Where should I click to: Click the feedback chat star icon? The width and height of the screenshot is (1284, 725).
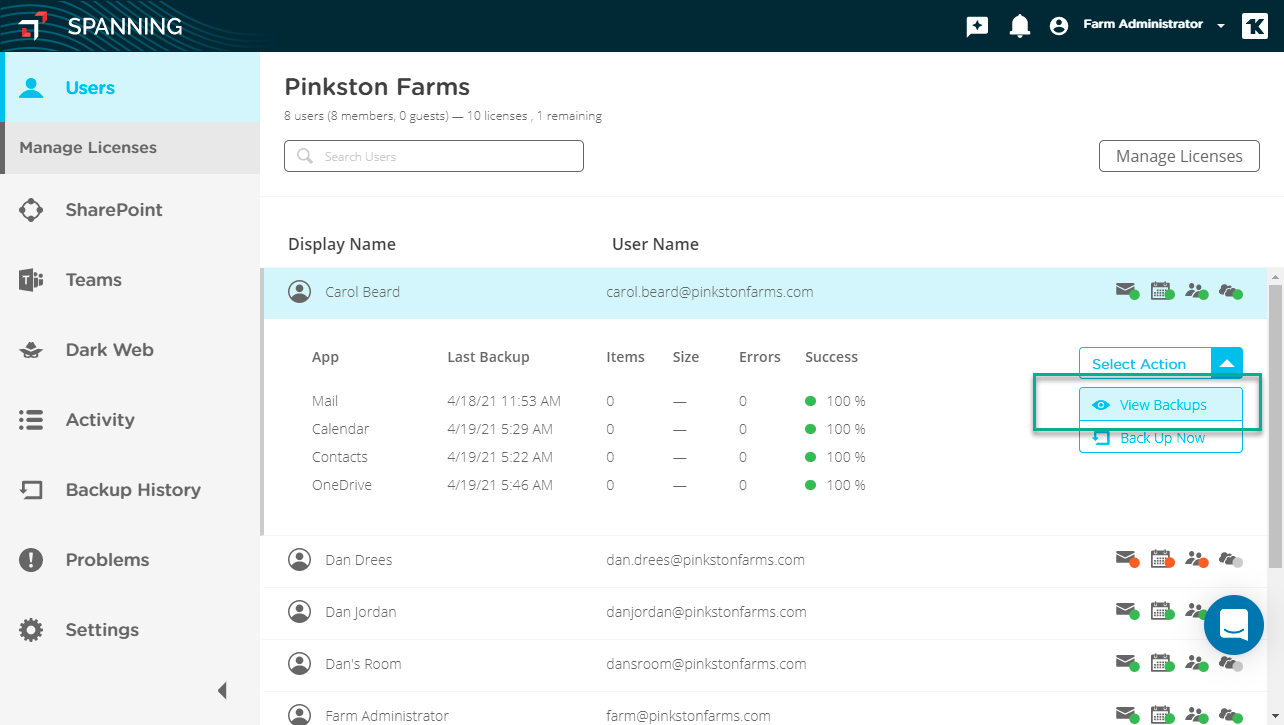pyautogui.click(x=977, y=26)
